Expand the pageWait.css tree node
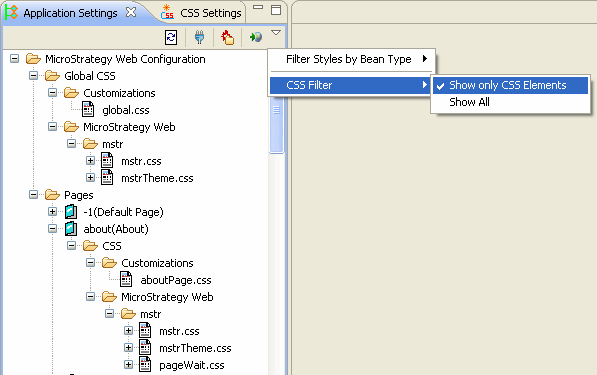Viewport: 597px width, 375px height. click(x=128, y=364)
